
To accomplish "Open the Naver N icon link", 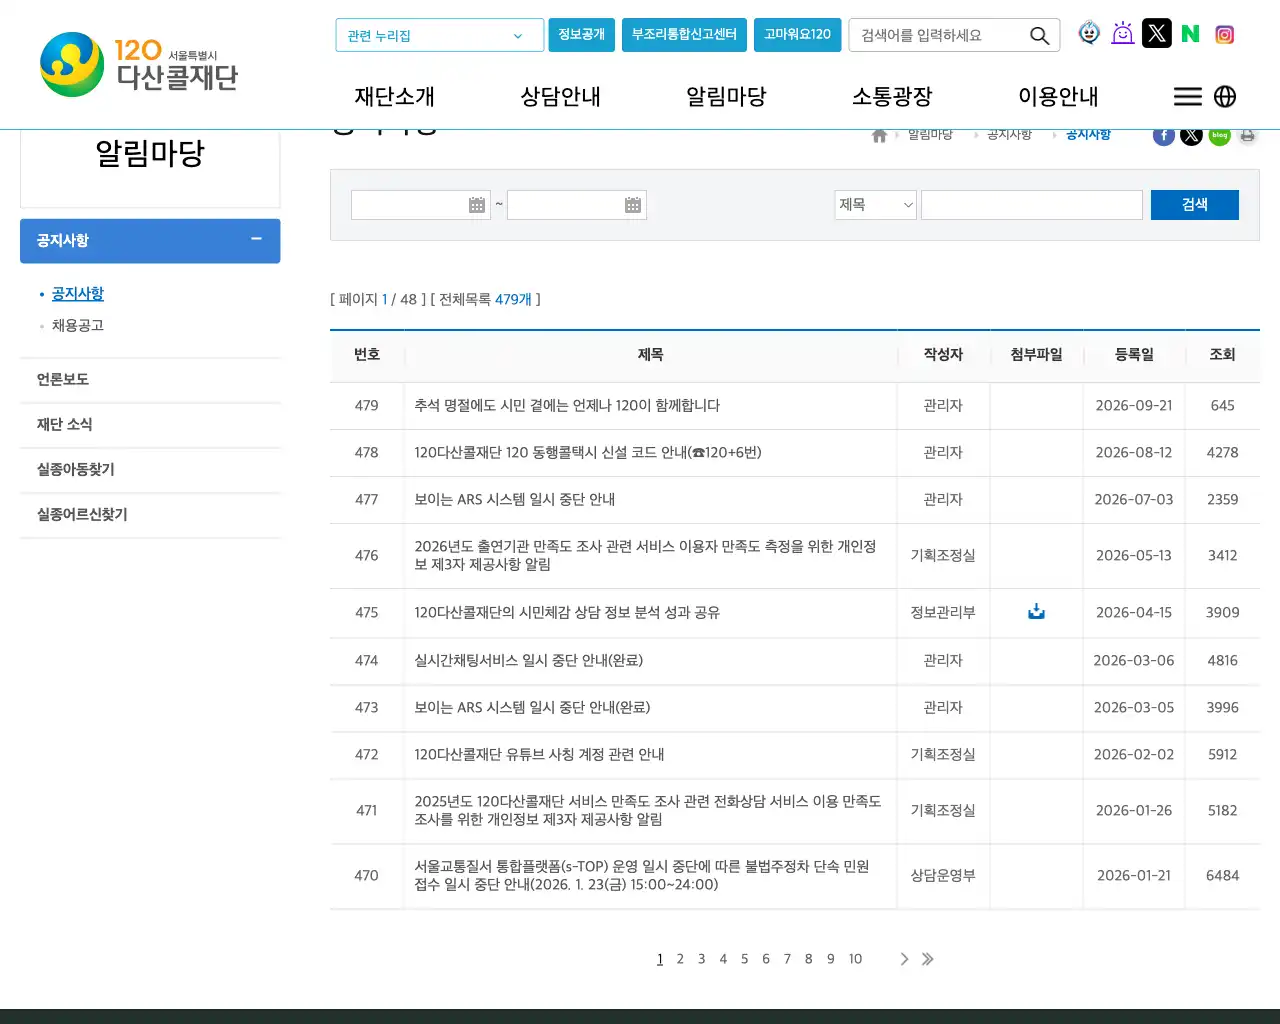I will pyautogui.click(x=1190, y=34).
